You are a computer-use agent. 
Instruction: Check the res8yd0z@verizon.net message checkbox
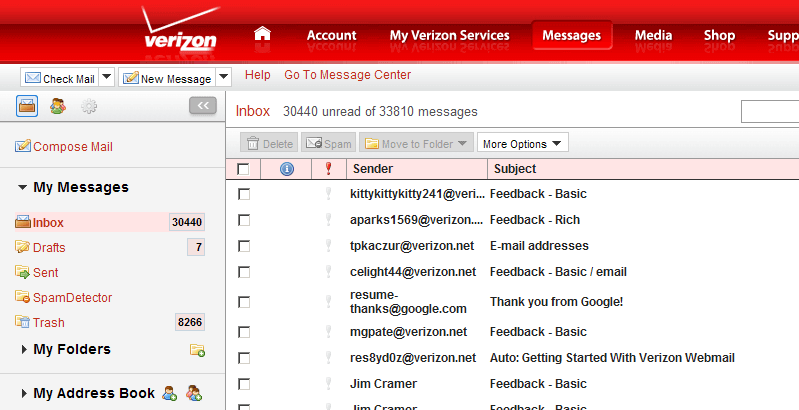(244, 358)
